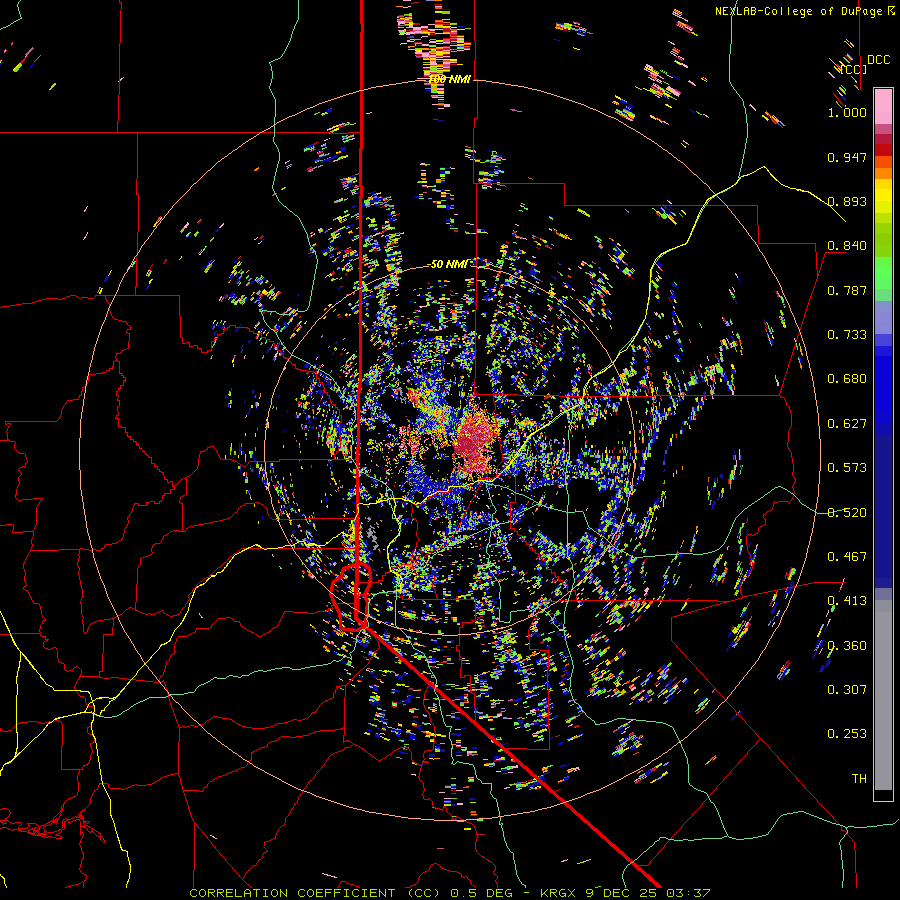Click the 0.680 scale value

pos(847,379)
